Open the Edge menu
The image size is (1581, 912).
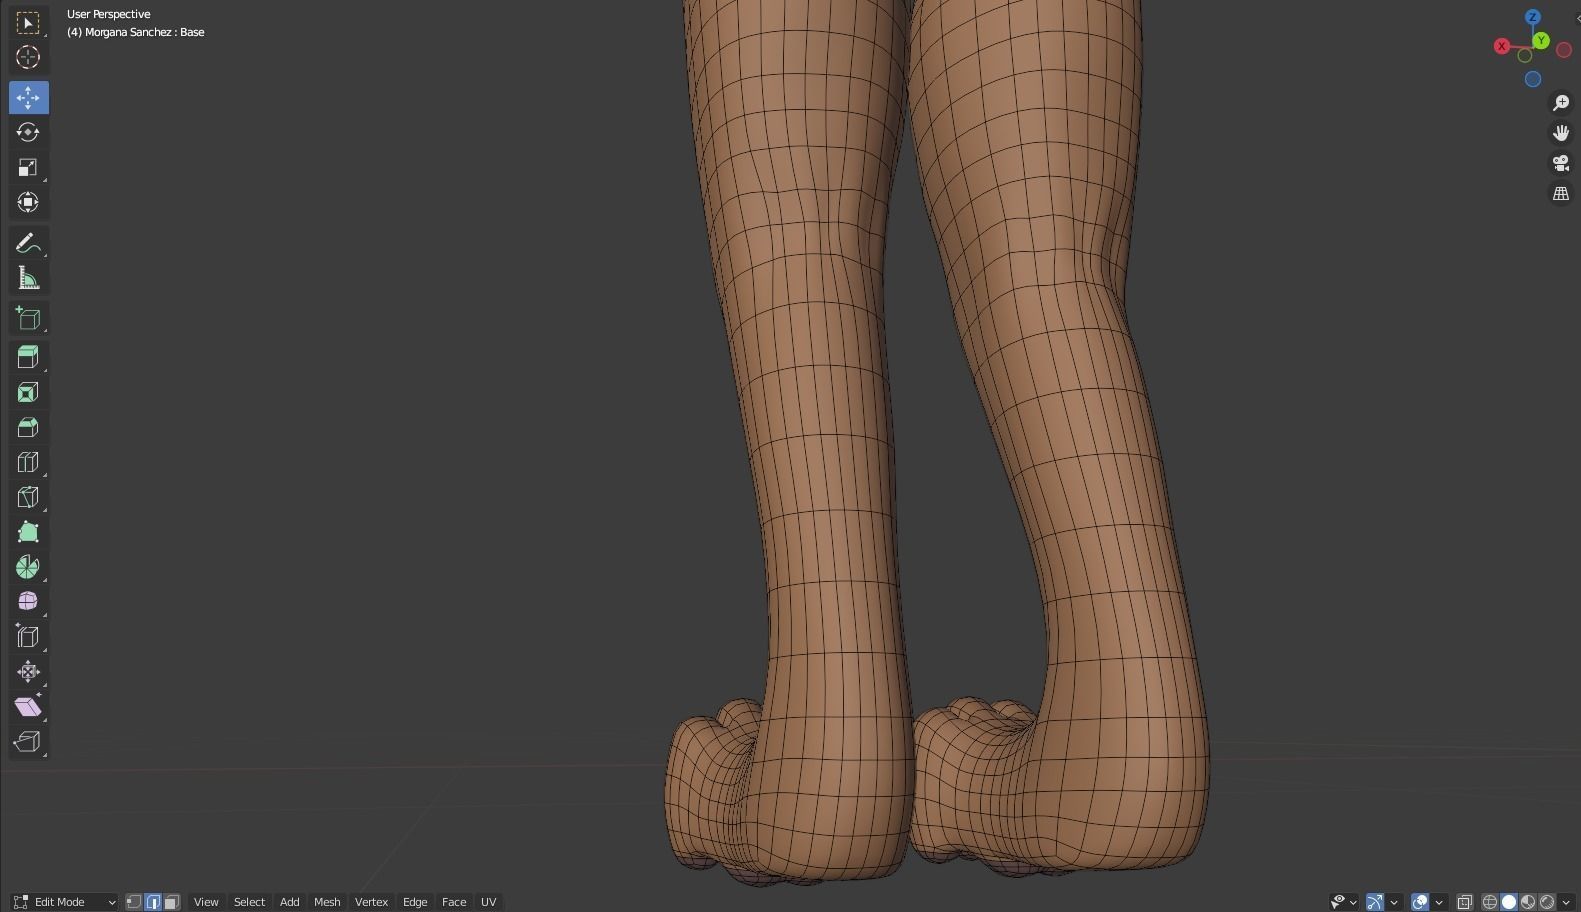[415, 902]
